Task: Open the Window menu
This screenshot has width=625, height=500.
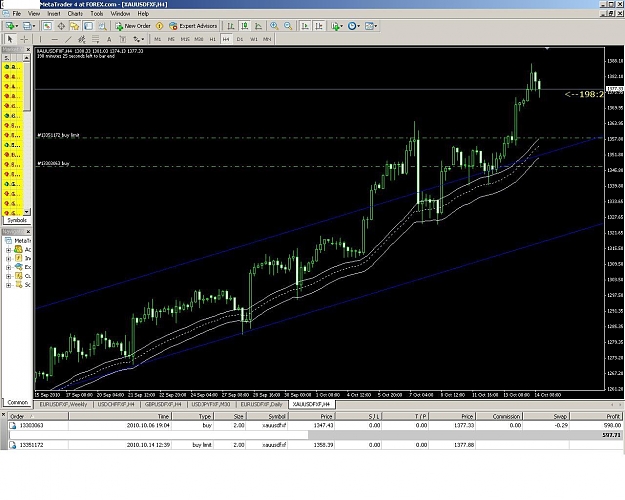Action: pyautogui.click(x=120, y=14)
